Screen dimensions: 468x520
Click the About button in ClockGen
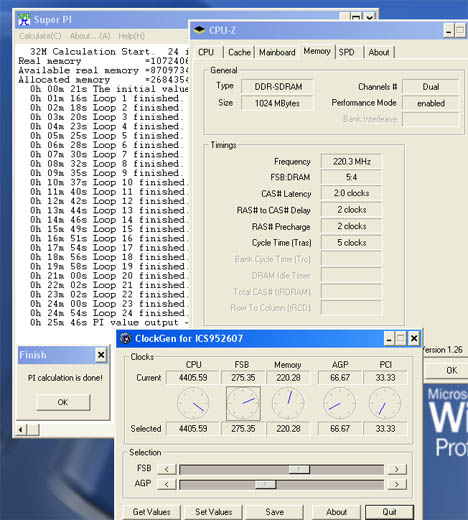point(336,512)
